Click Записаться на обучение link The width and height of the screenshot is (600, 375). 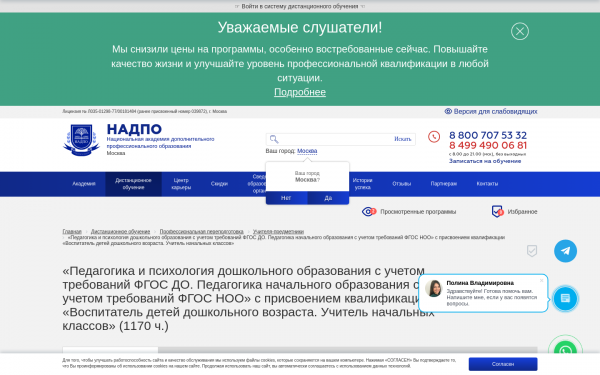(485, 161)
